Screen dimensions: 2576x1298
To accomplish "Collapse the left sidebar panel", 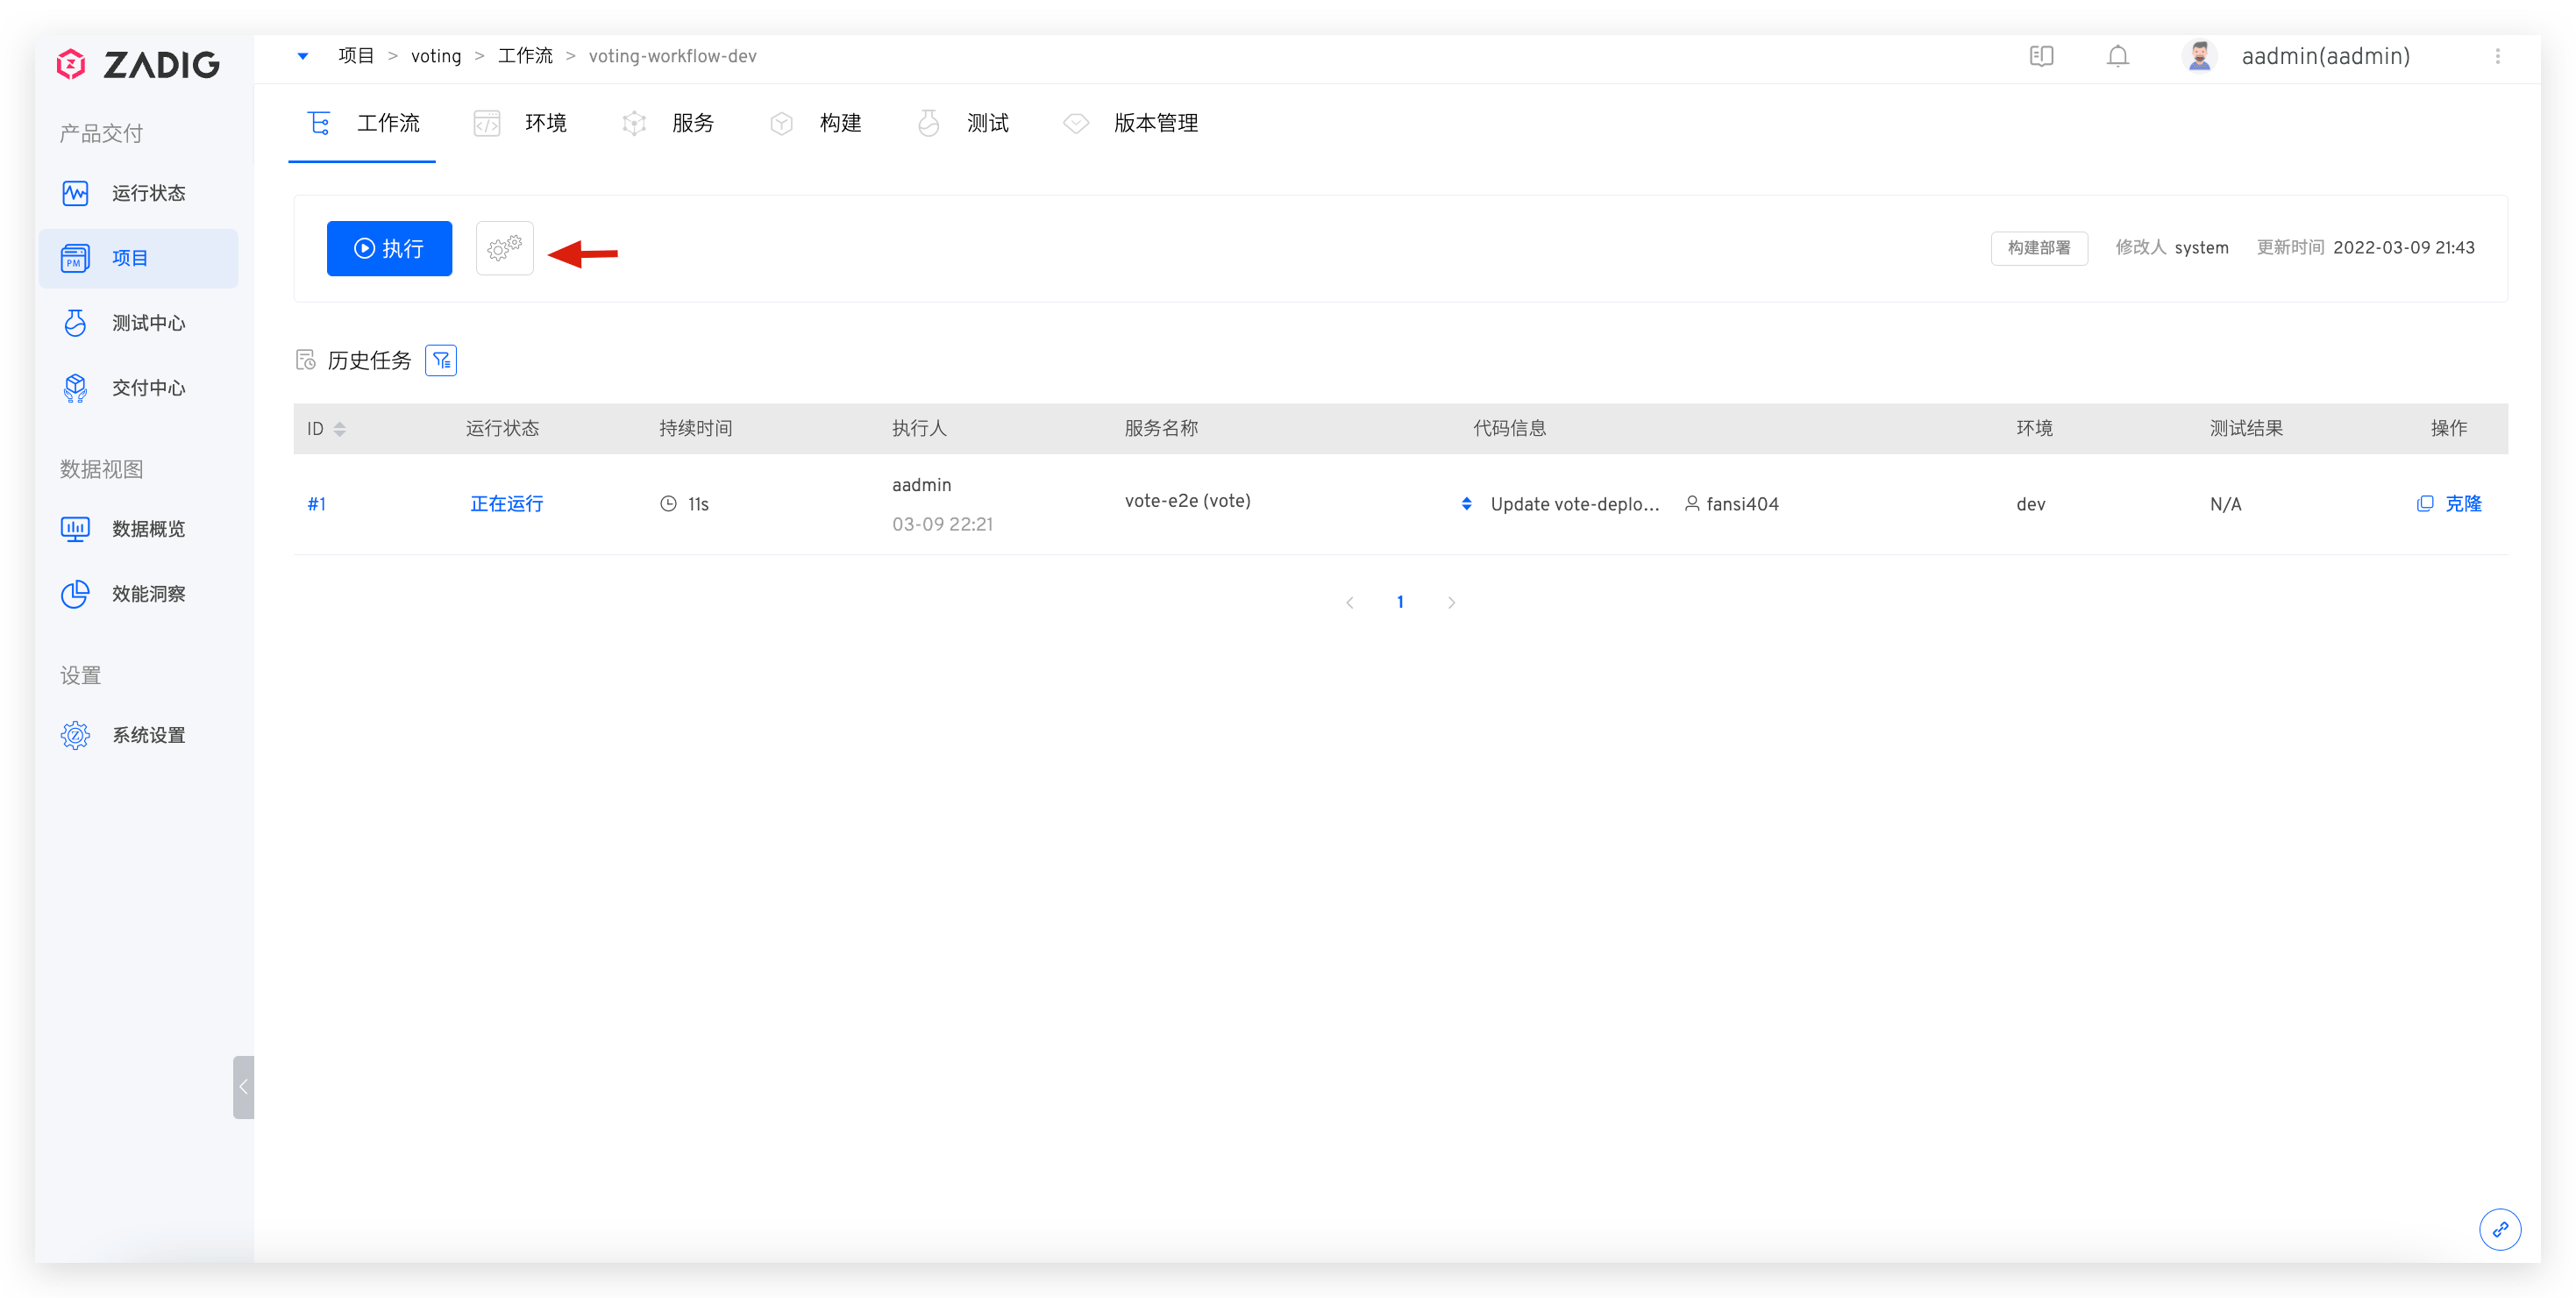I will click(243, 1087).
